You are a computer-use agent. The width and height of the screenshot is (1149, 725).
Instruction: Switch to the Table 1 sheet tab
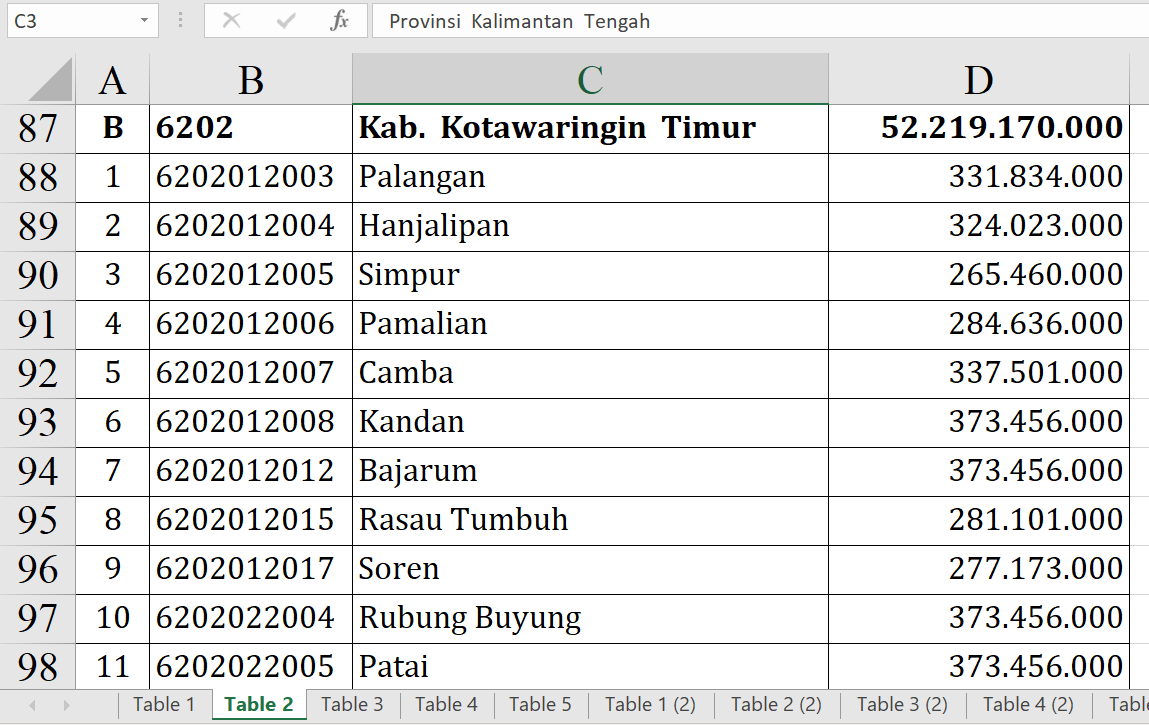tap(164, 704)
